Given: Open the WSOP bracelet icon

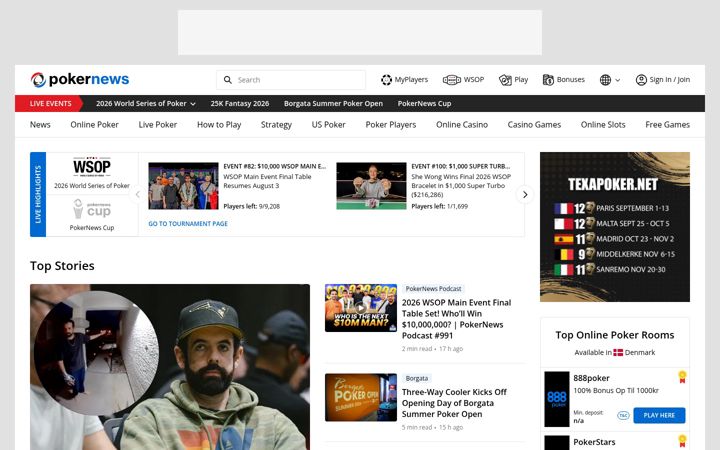Looking at the screenshot, I should (451, 80).
